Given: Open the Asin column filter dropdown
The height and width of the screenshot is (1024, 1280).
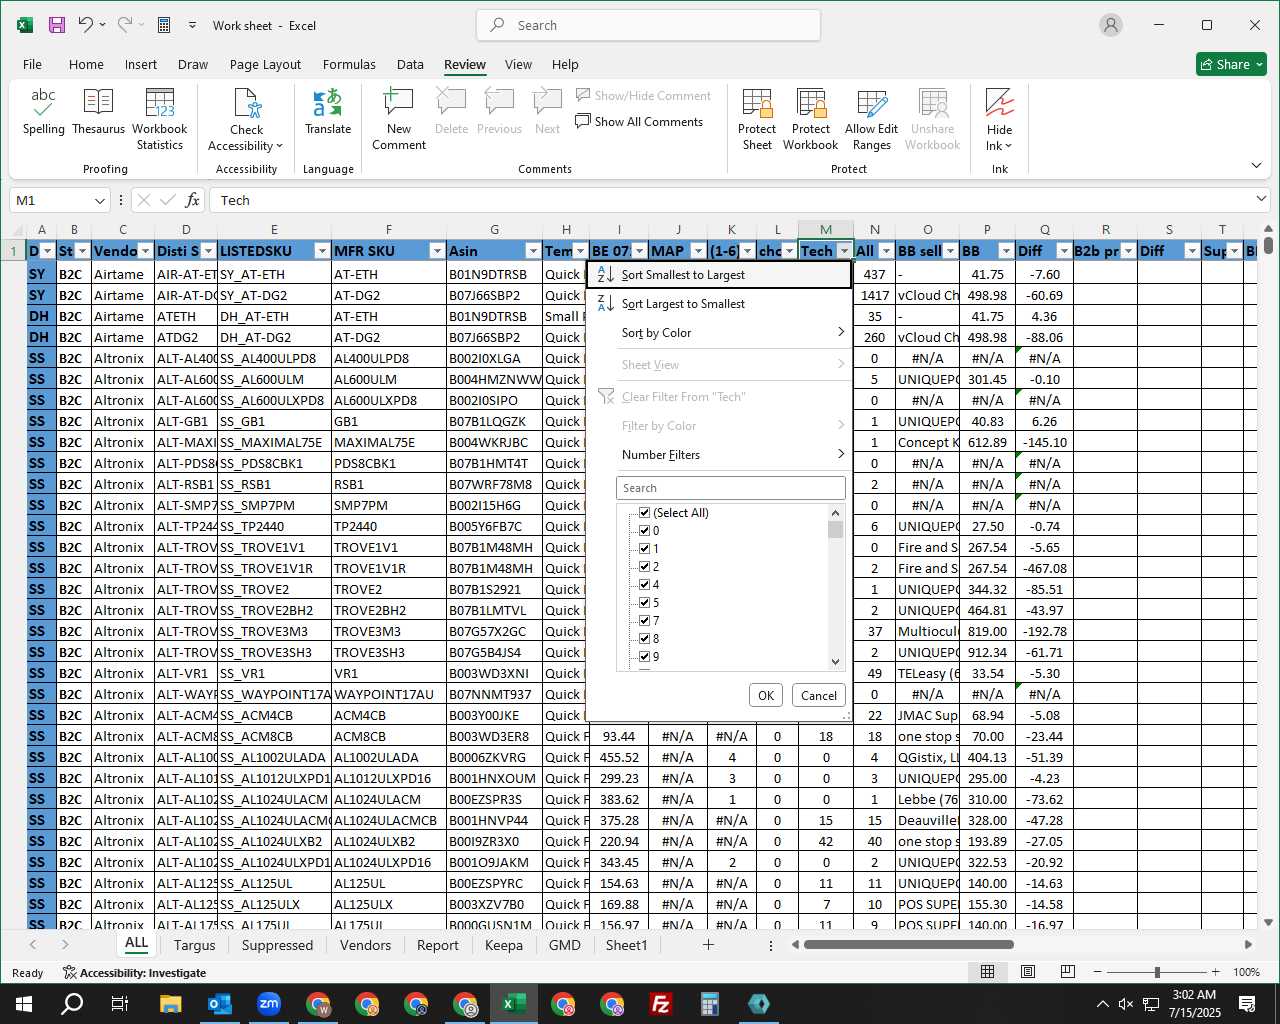Looking at the screenshot, I should (x=533, y=251).
